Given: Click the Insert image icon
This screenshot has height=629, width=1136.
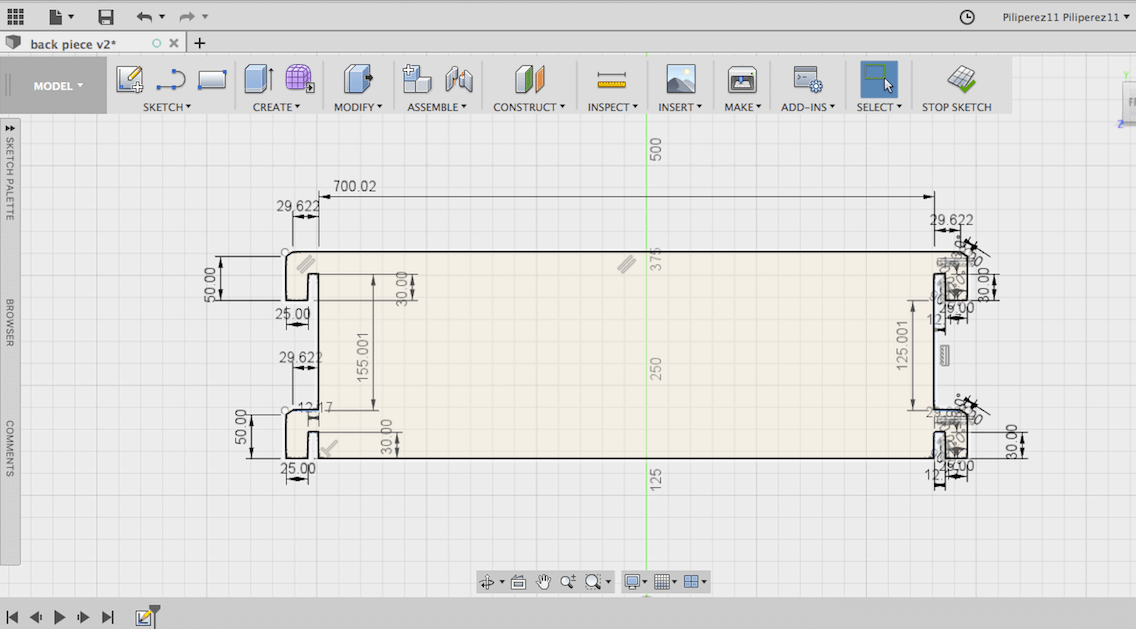Looking at the screenshot, I should tap(681, 79).
